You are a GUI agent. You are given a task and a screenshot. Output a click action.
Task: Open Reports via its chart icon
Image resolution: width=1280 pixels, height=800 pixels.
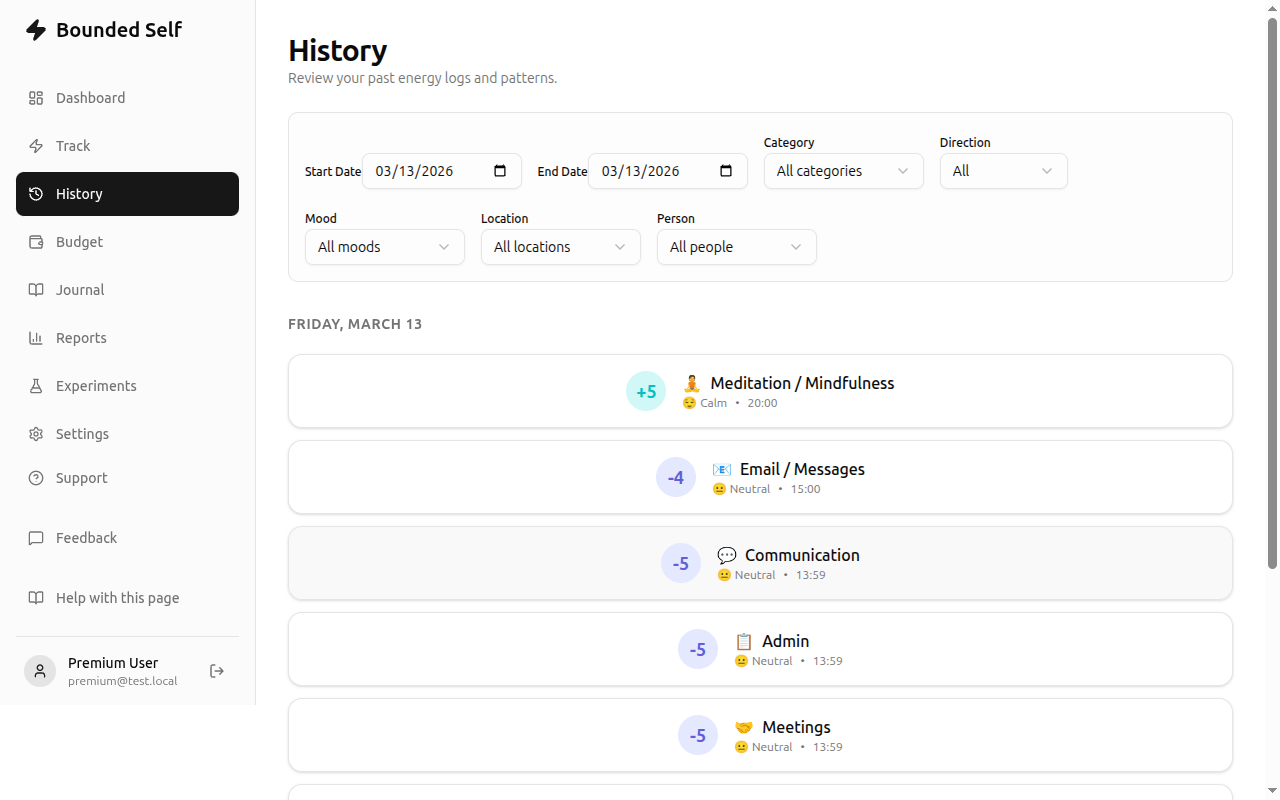(36, 337)
